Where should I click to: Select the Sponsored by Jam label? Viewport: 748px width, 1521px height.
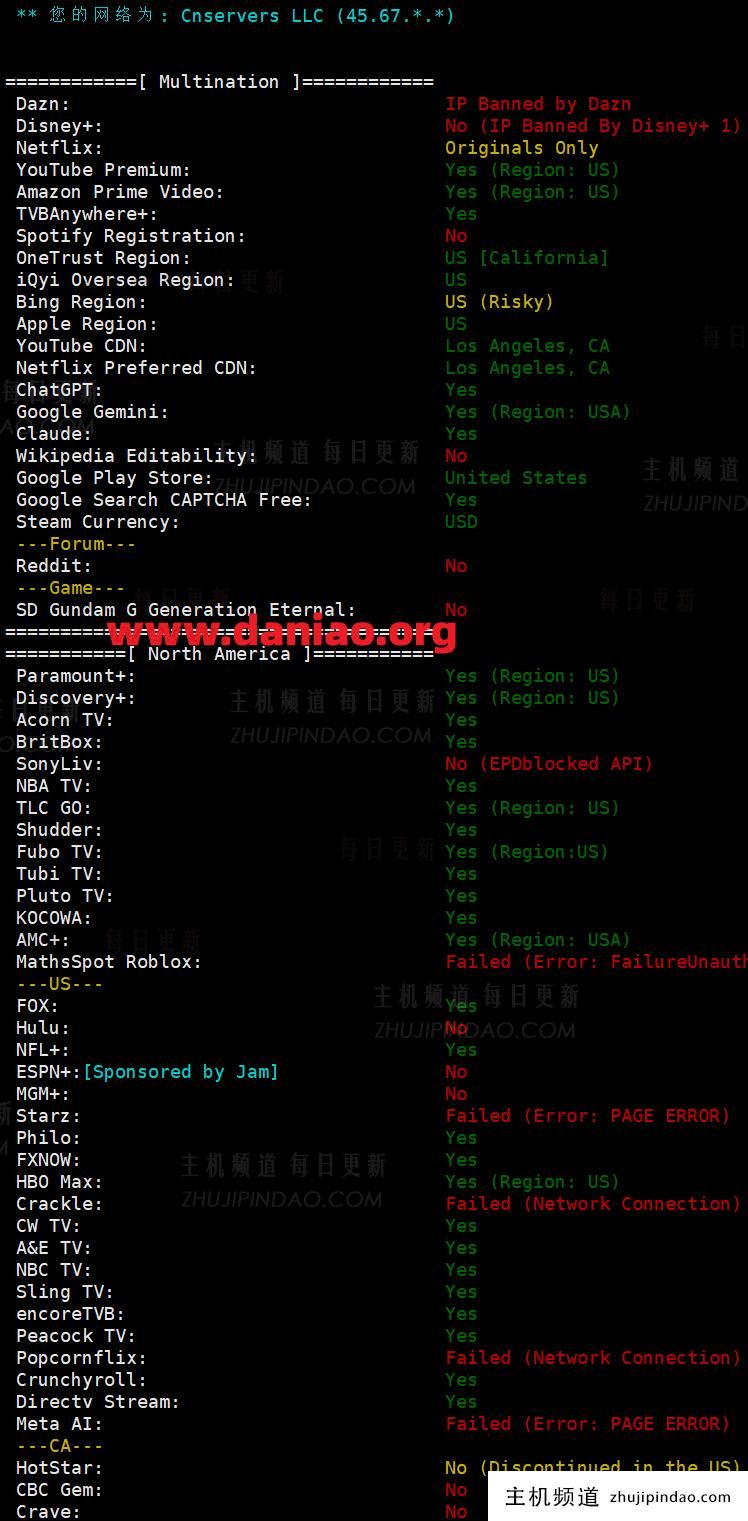[x=180, y=1072]
